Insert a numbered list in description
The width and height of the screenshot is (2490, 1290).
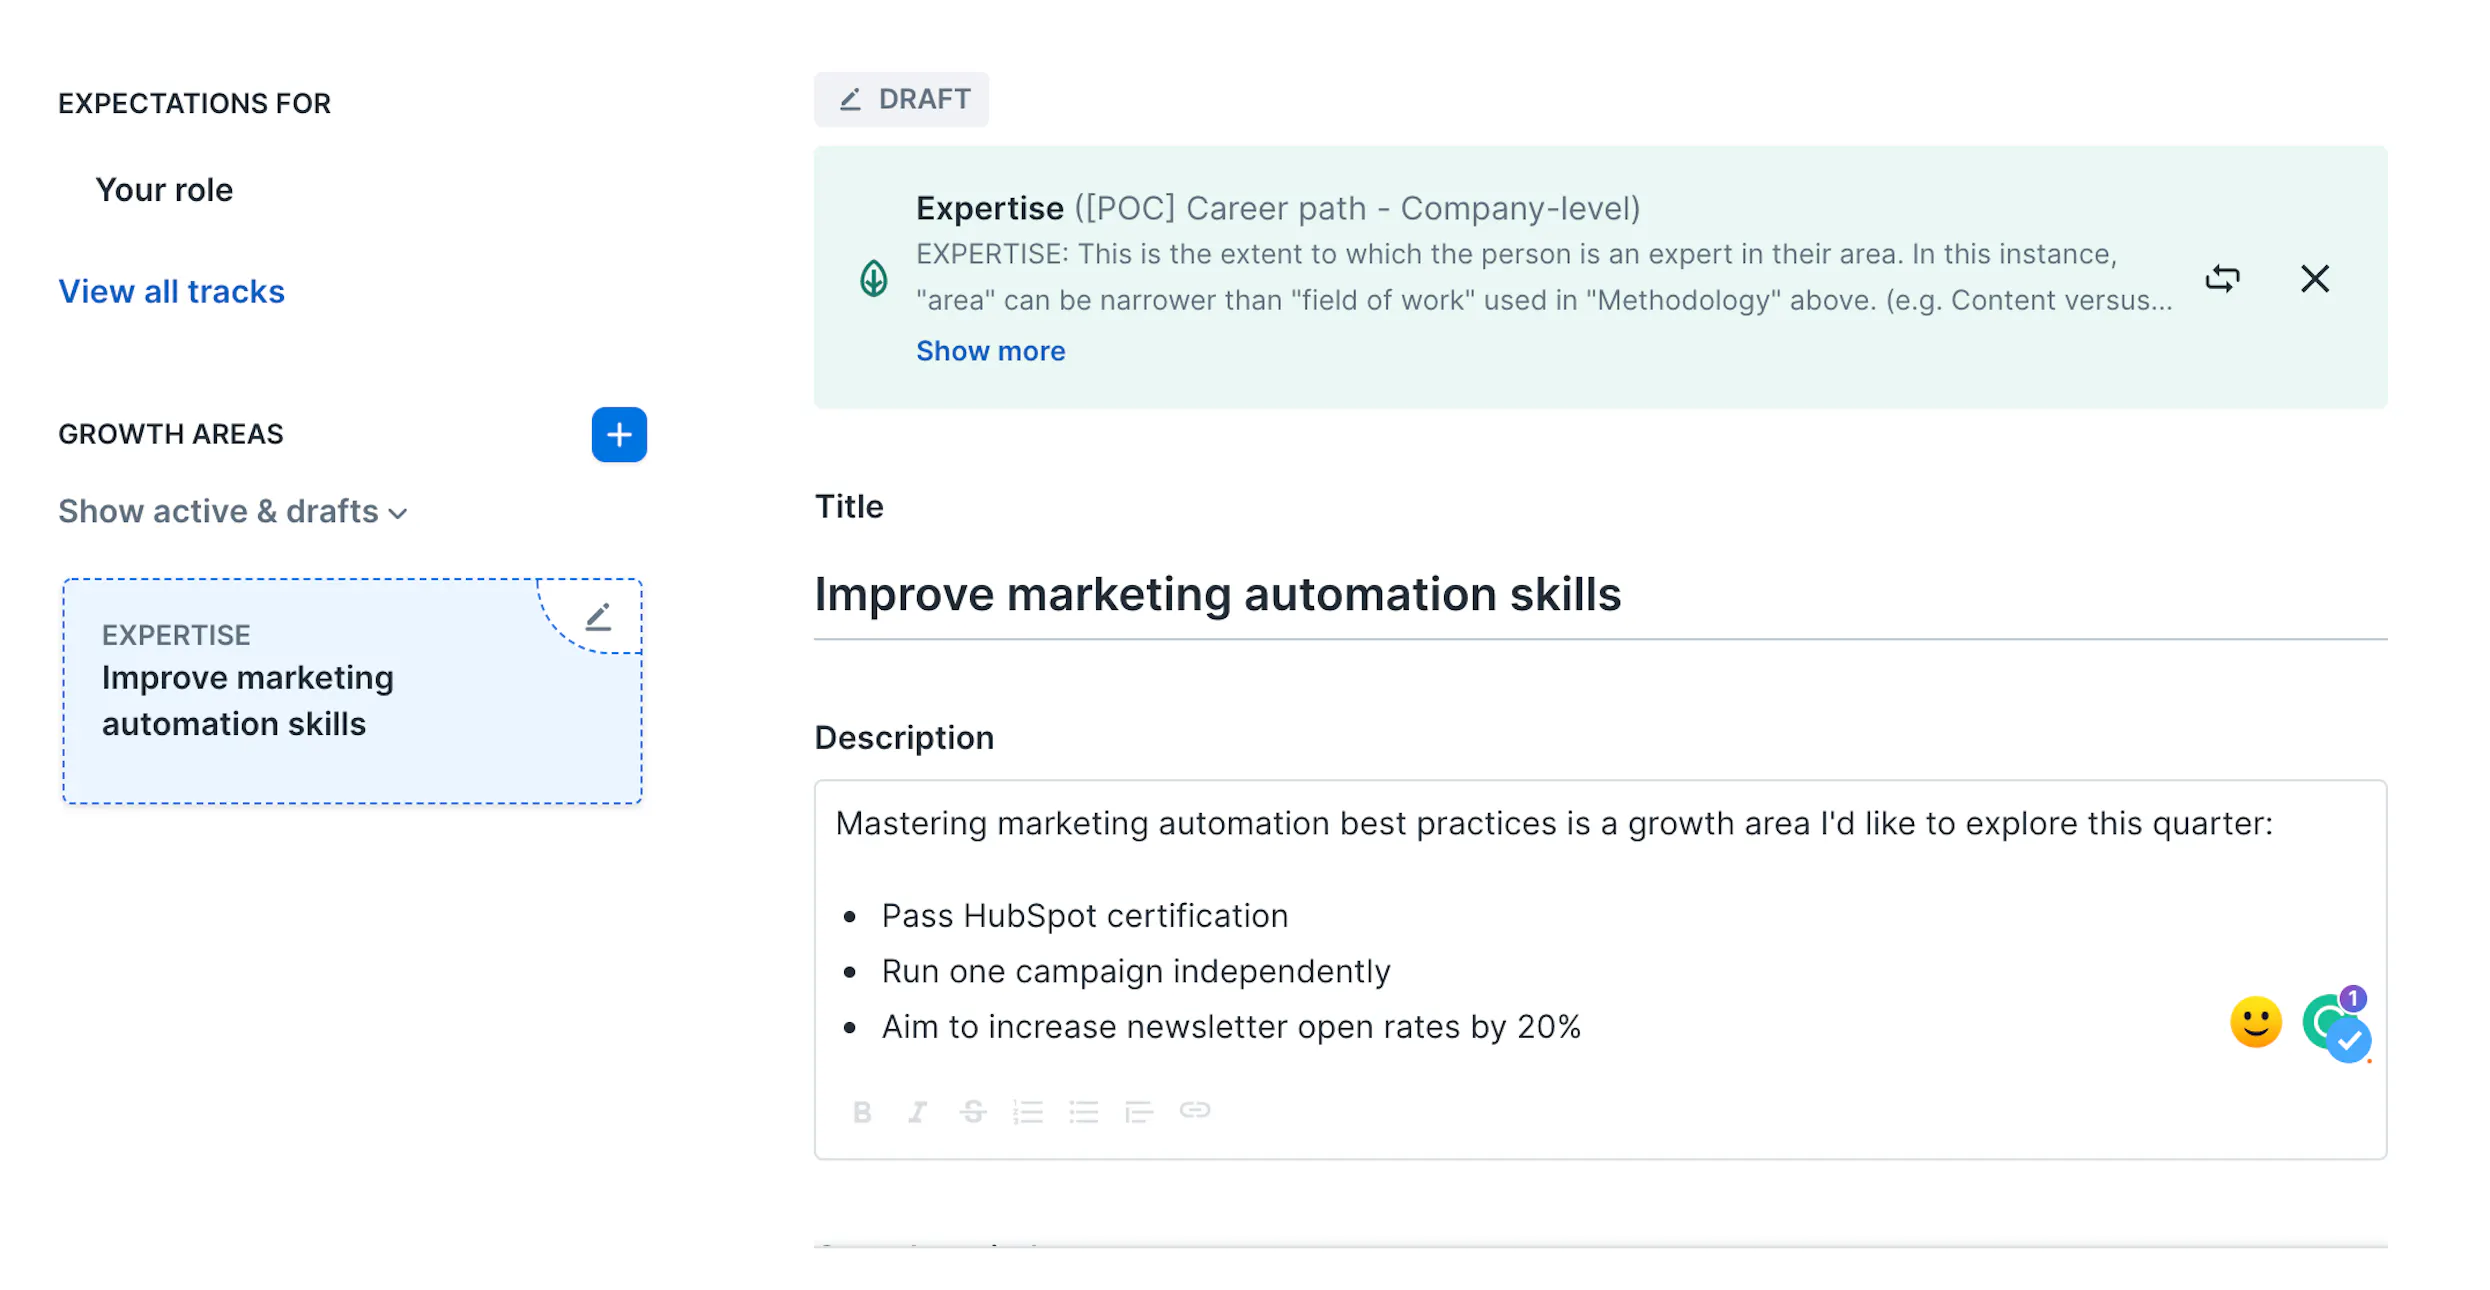click(x=1028, y=1111)
